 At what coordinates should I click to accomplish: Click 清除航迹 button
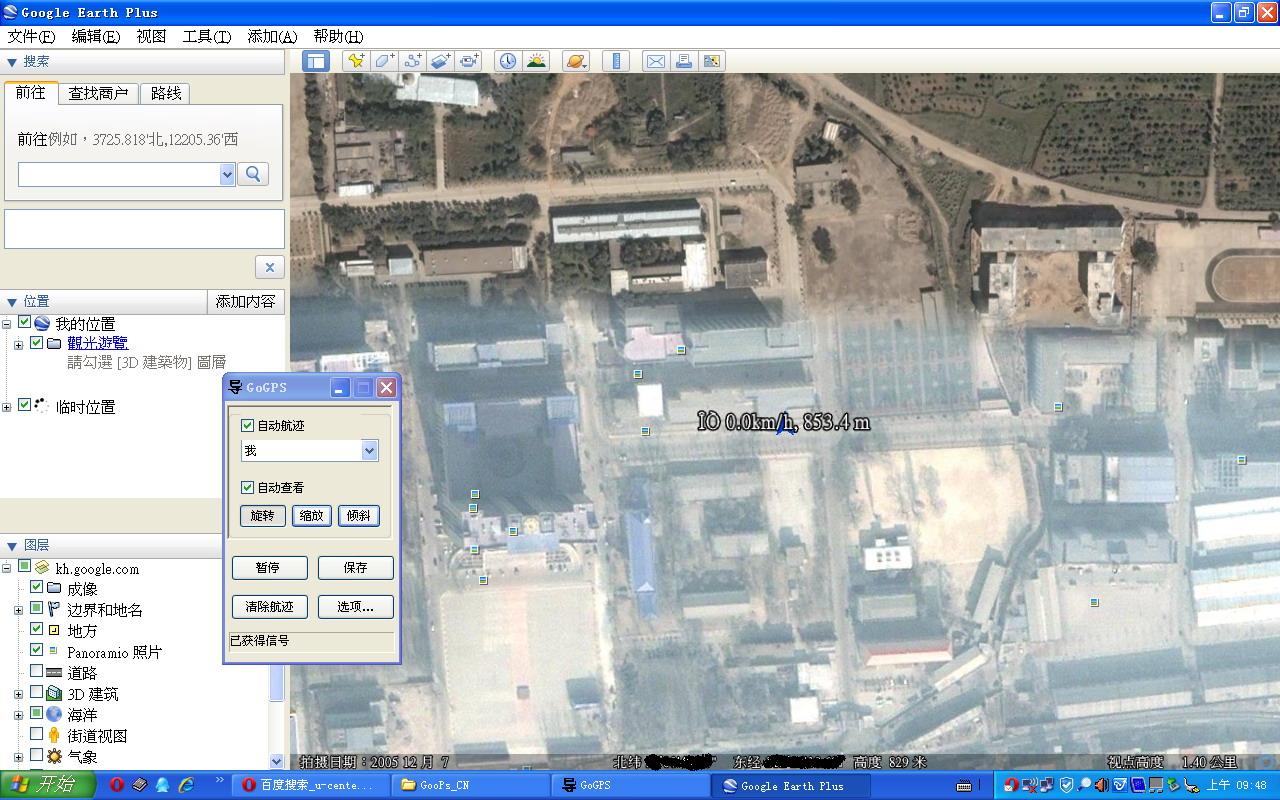(x=269, y=606)
